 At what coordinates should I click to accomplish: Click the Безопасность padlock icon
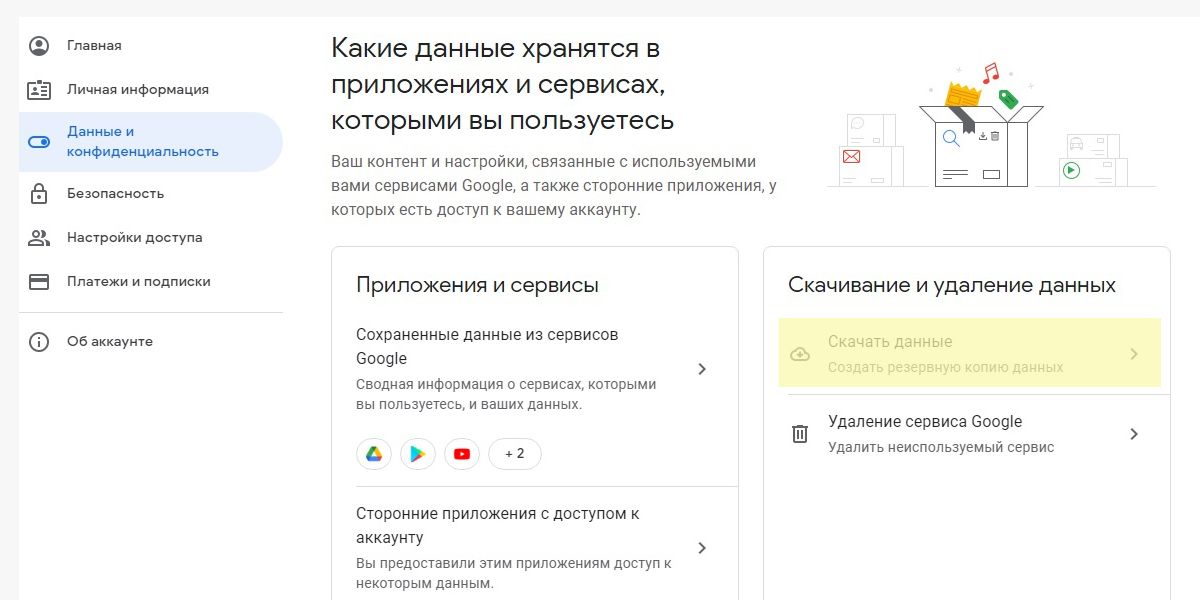pos(39,194)
